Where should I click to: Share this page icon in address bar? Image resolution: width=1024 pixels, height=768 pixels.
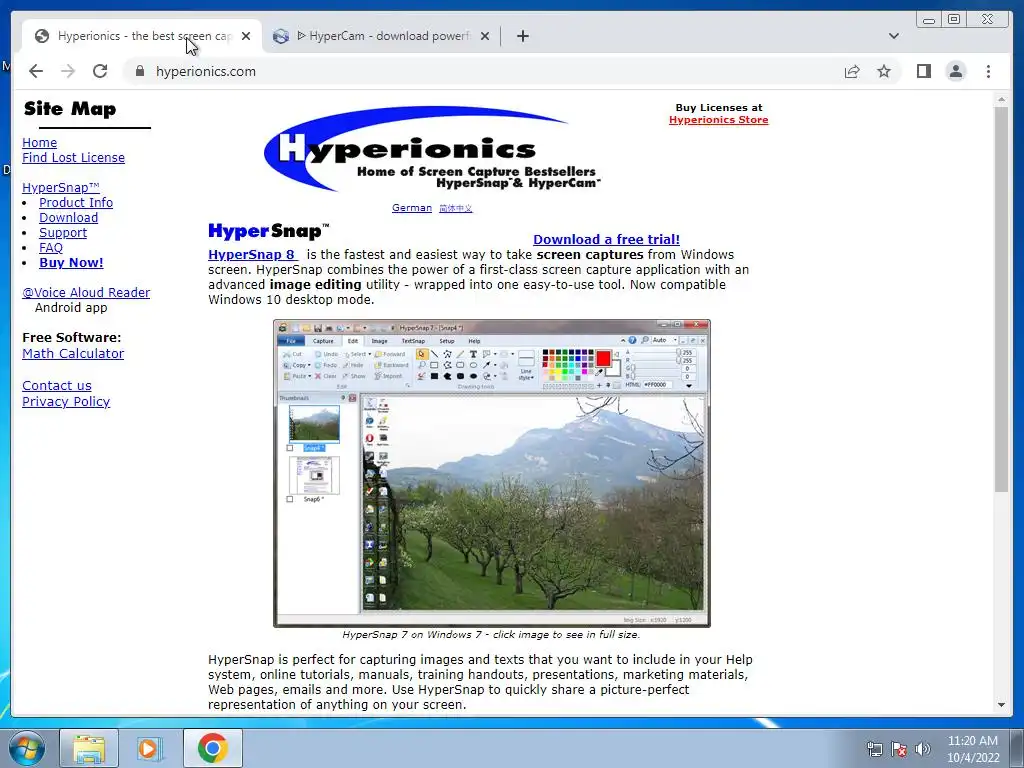coord(852,71)
